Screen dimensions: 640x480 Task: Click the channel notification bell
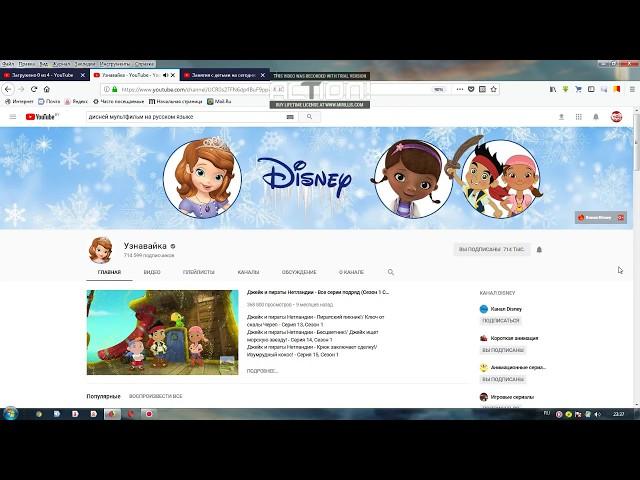click(x=539, y=249)
